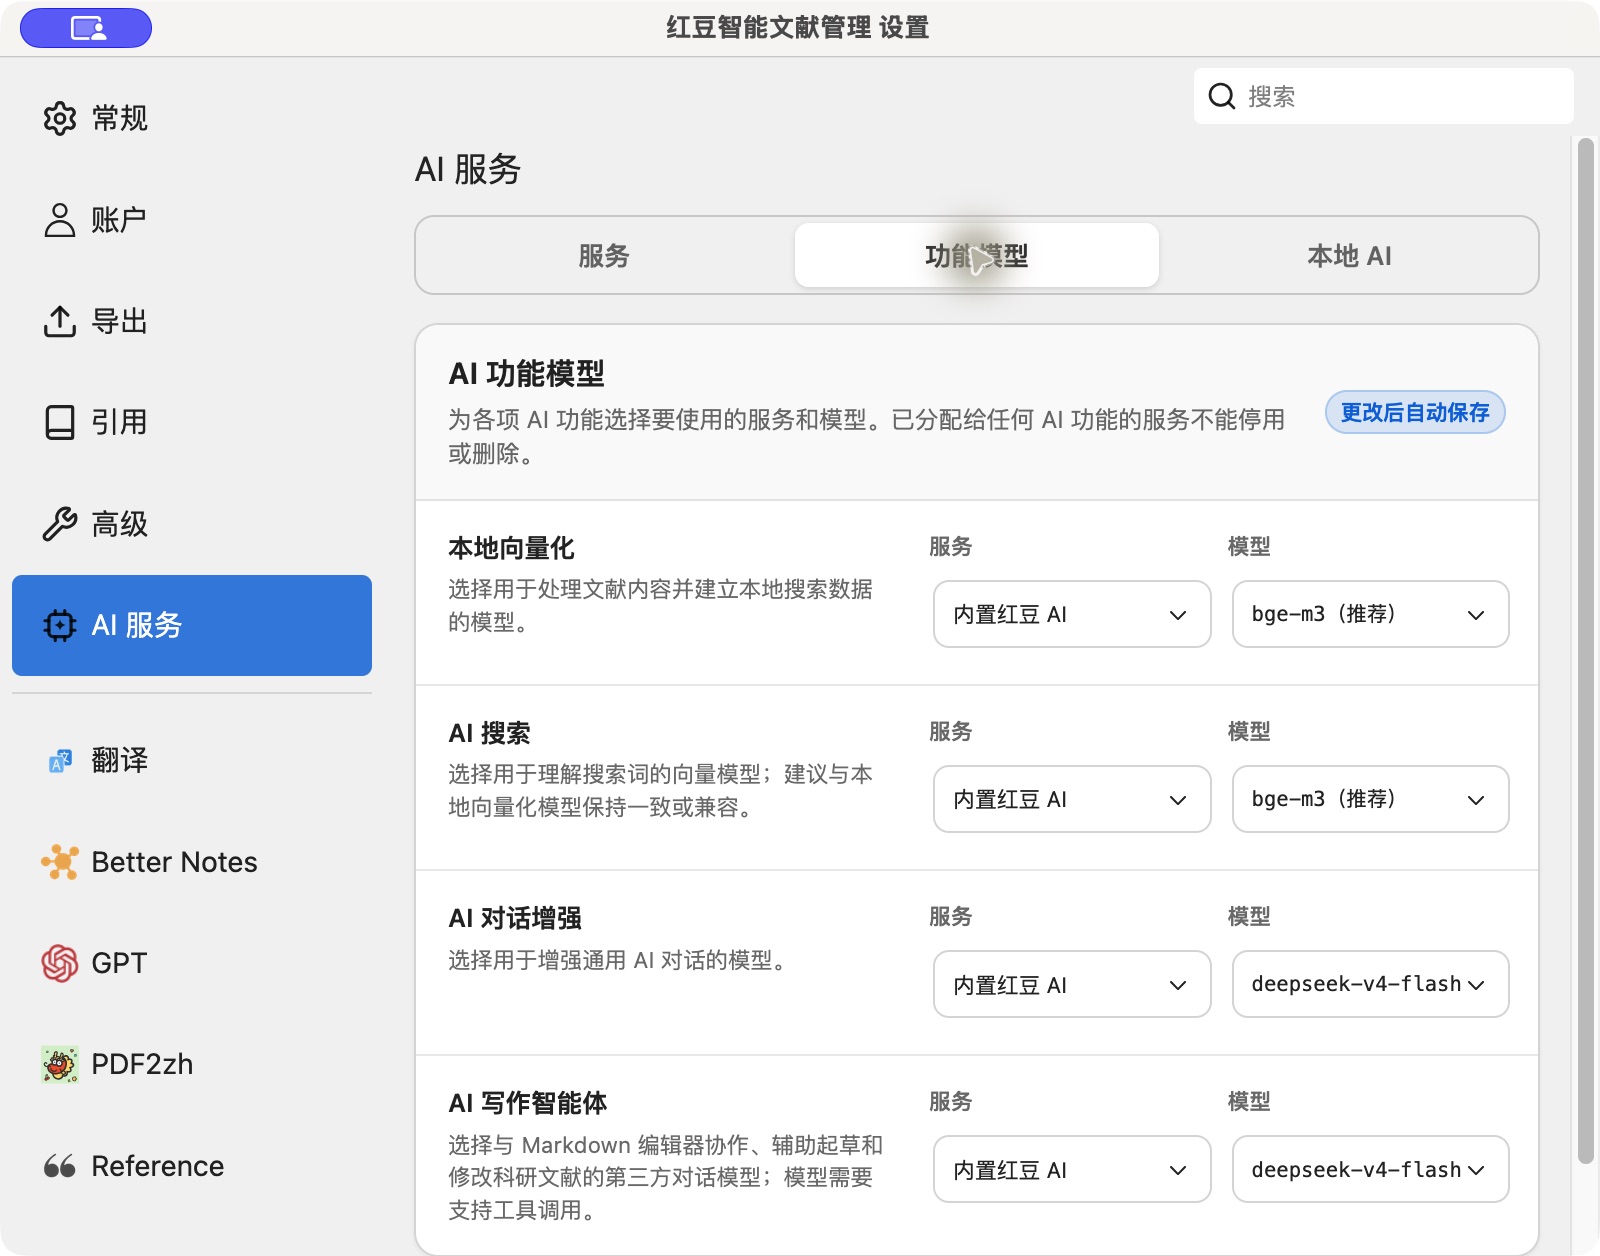This screenshot has height=1256, width=1600.
Task: Switch to the 服务 tab
Action: click(604, 255)
